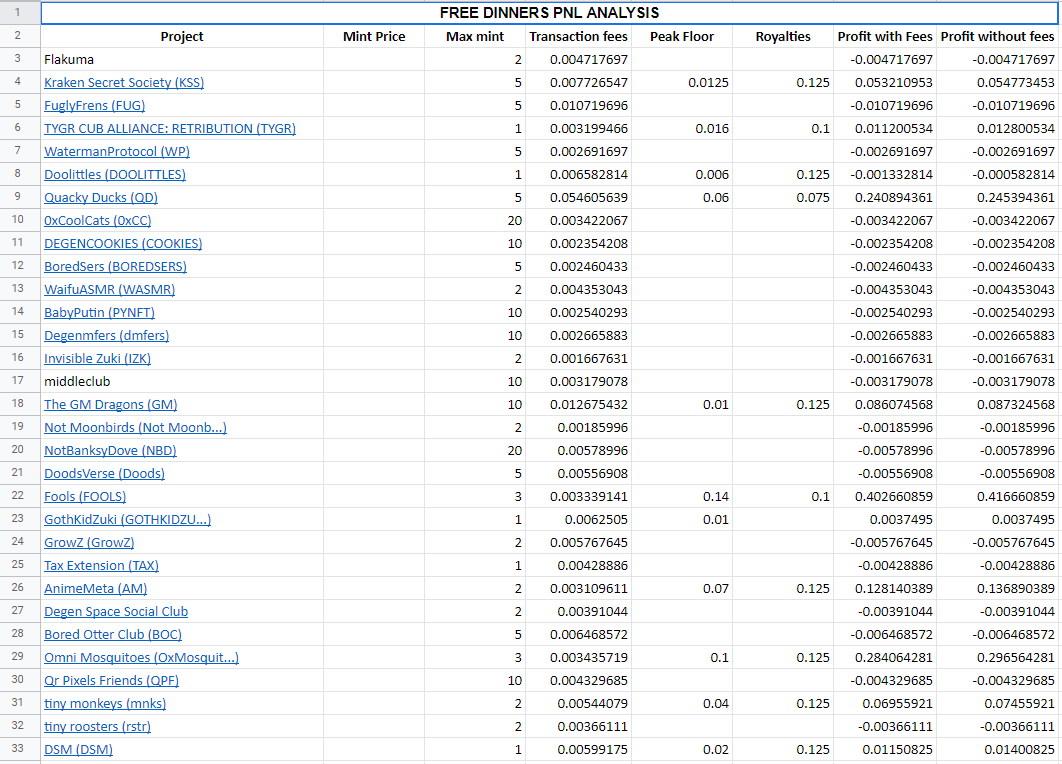Select profit with fees cell 0.06955921
1062x764 pixels.
tap(885, 704)
